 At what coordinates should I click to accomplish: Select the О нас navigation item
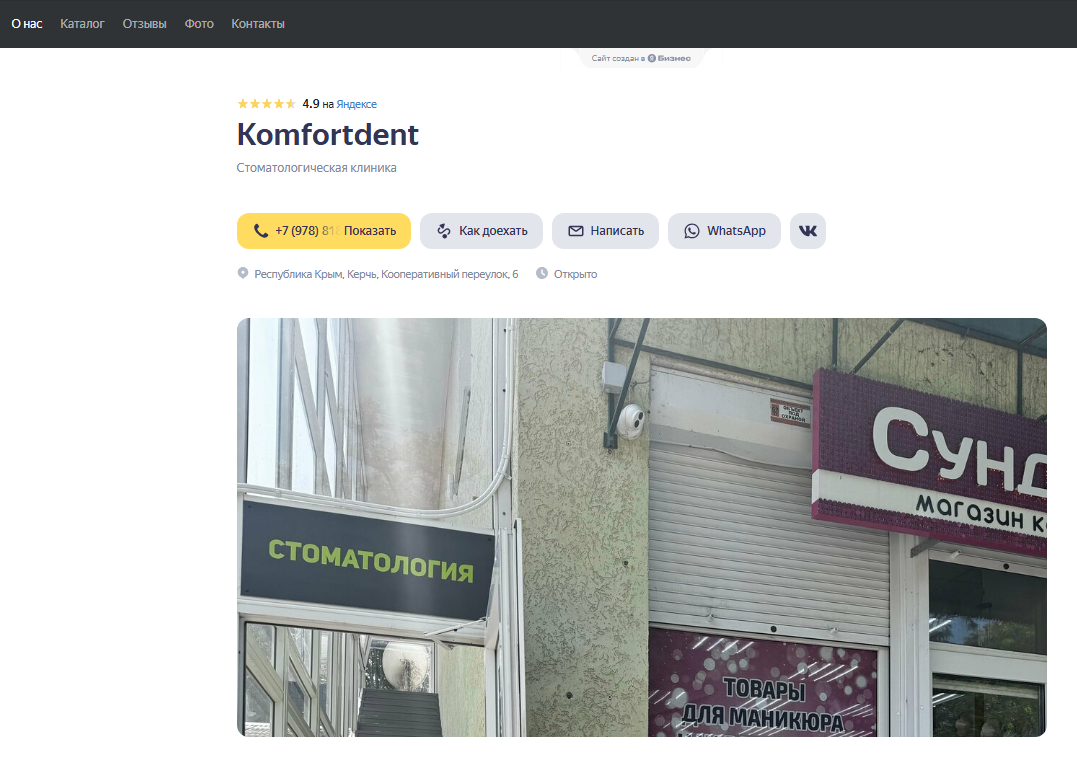[x=27, y=23]
